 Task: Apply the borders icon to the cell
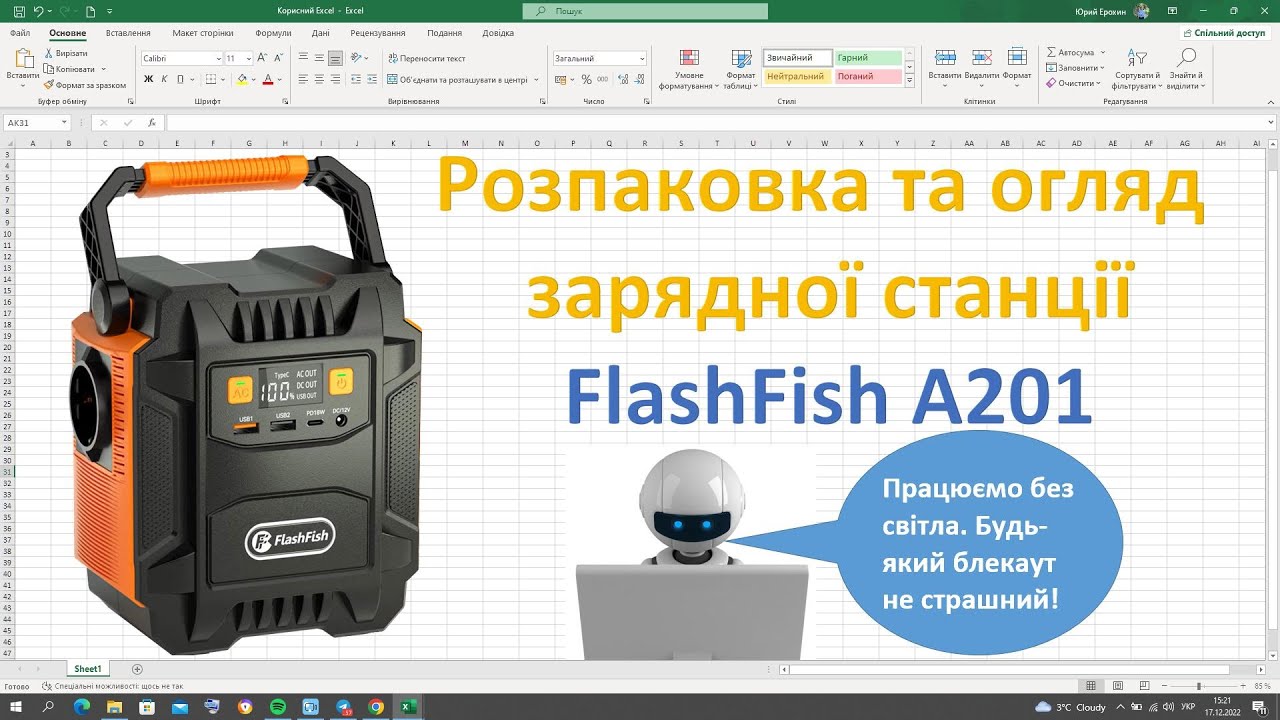tap(209, 79)
